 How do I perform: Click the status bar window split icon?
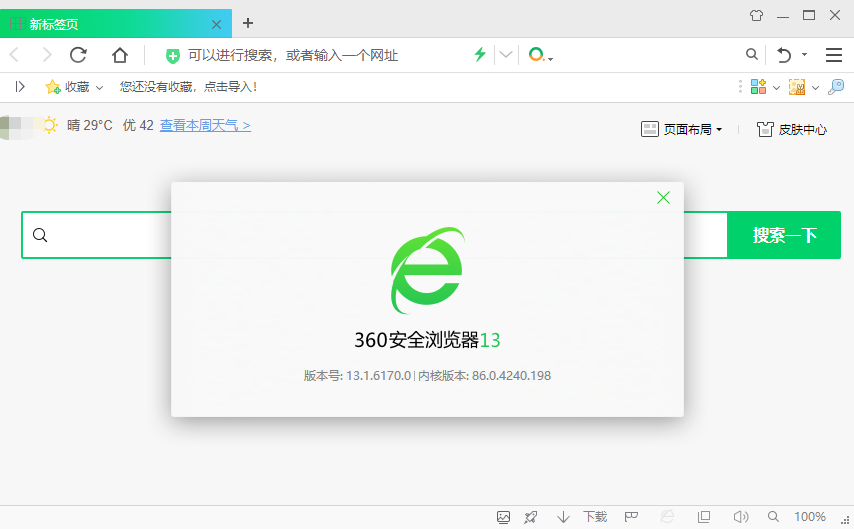(704, 516)
